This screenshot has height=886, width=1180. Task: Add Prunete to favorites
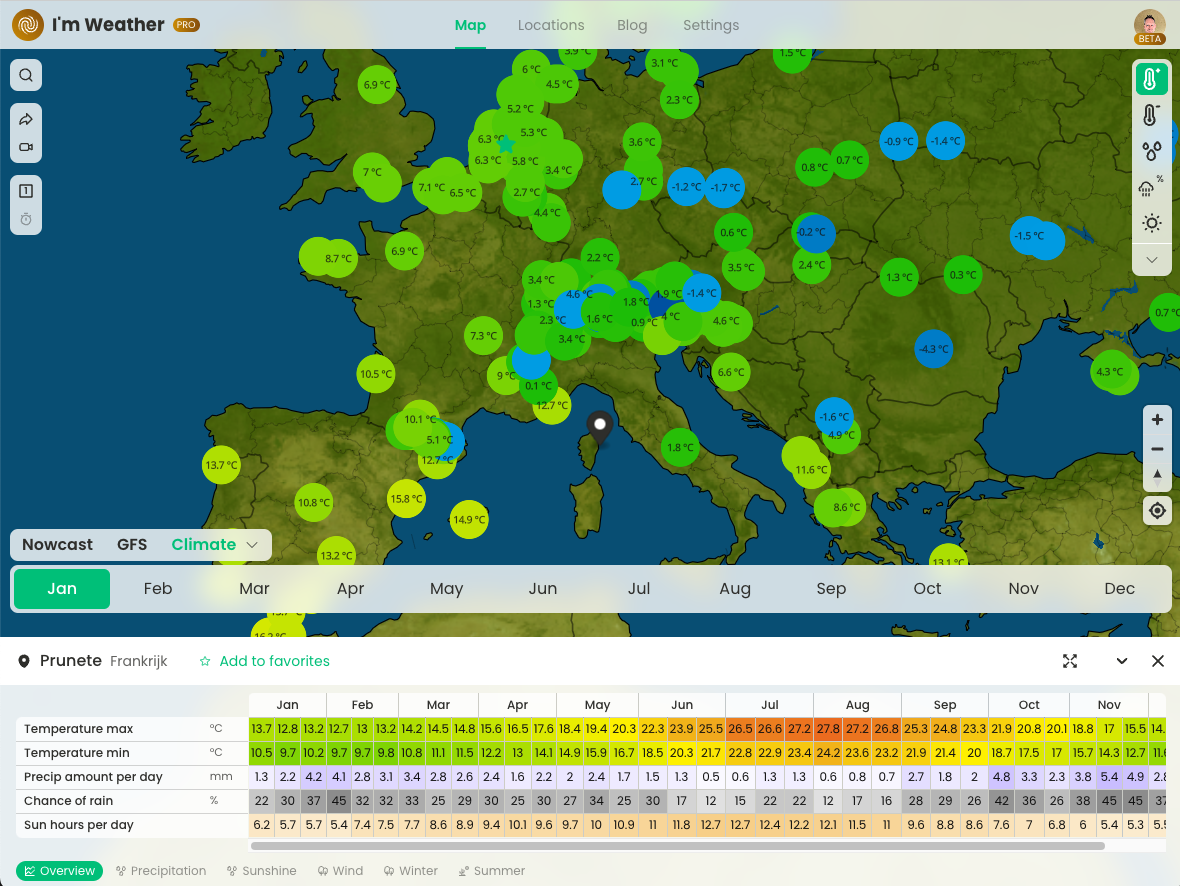(264, 661)
